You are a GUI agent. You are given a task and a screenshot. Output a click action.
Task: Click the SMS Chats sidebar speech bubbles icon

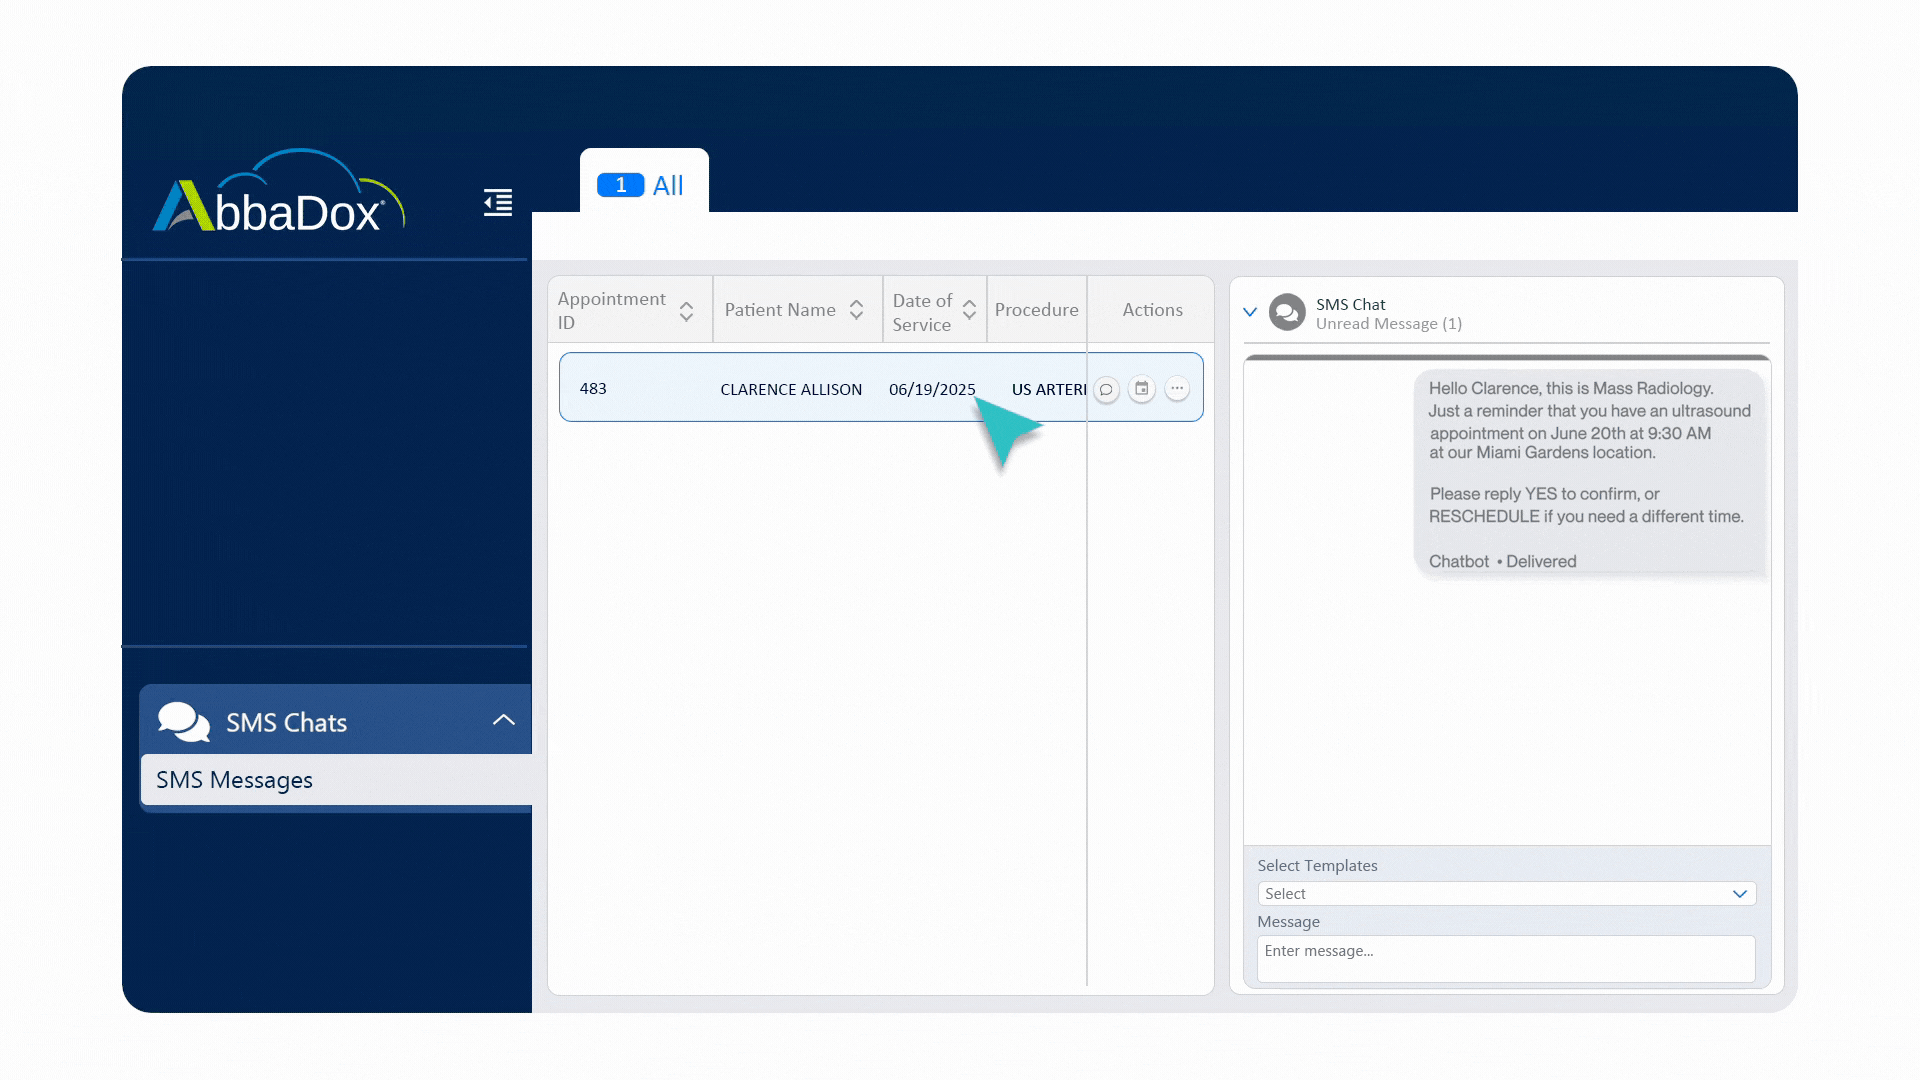pos(184,722)
